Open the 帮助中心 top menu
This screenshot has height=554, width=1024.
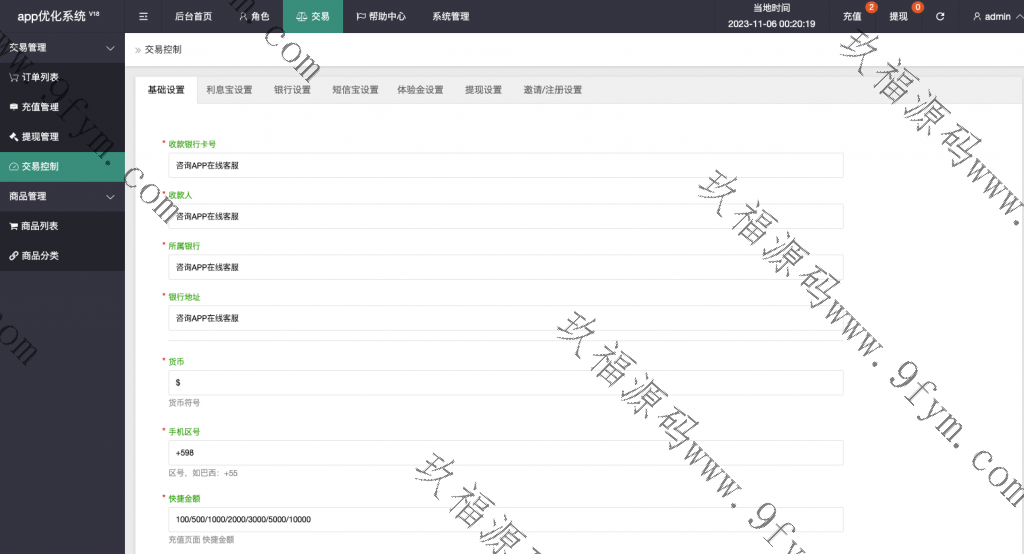381,17
